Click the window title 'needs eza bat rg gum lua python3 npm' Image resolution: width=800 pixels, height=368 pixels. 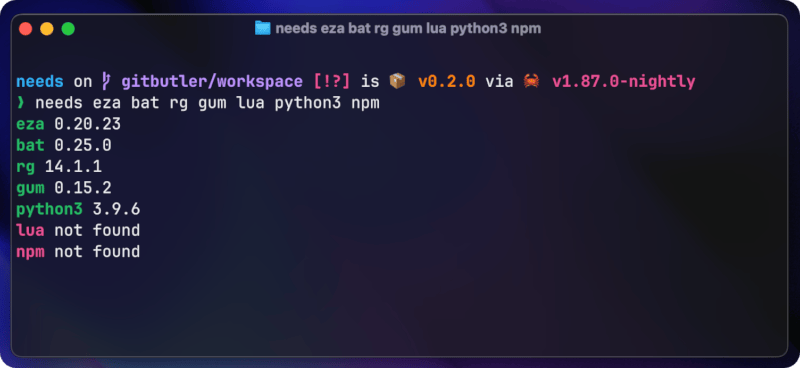[x=408, y=29]
